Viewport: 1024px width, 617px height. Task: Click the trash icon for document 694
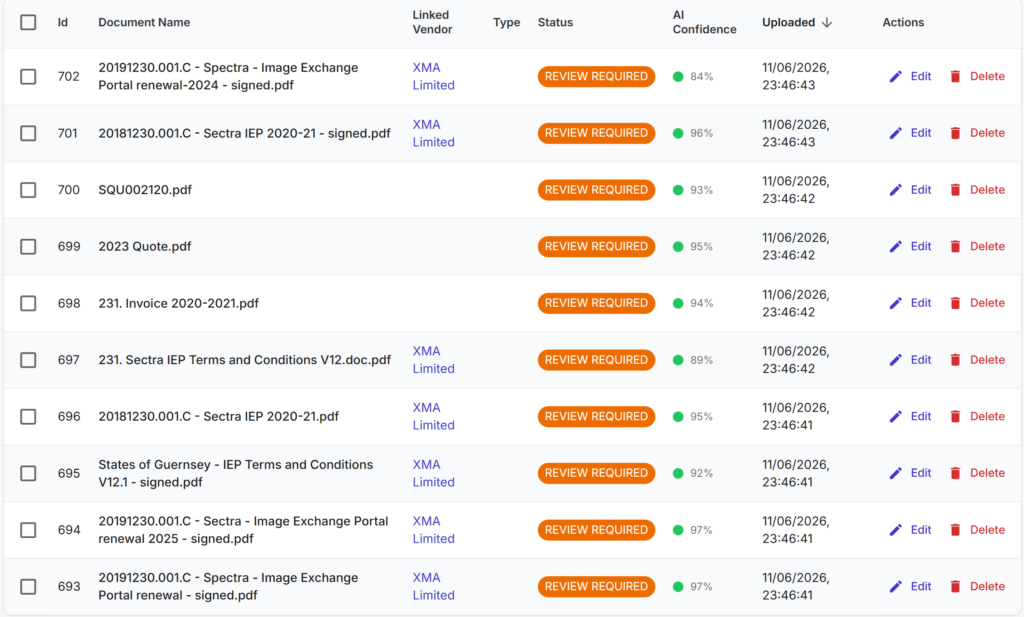click(955, 530)
